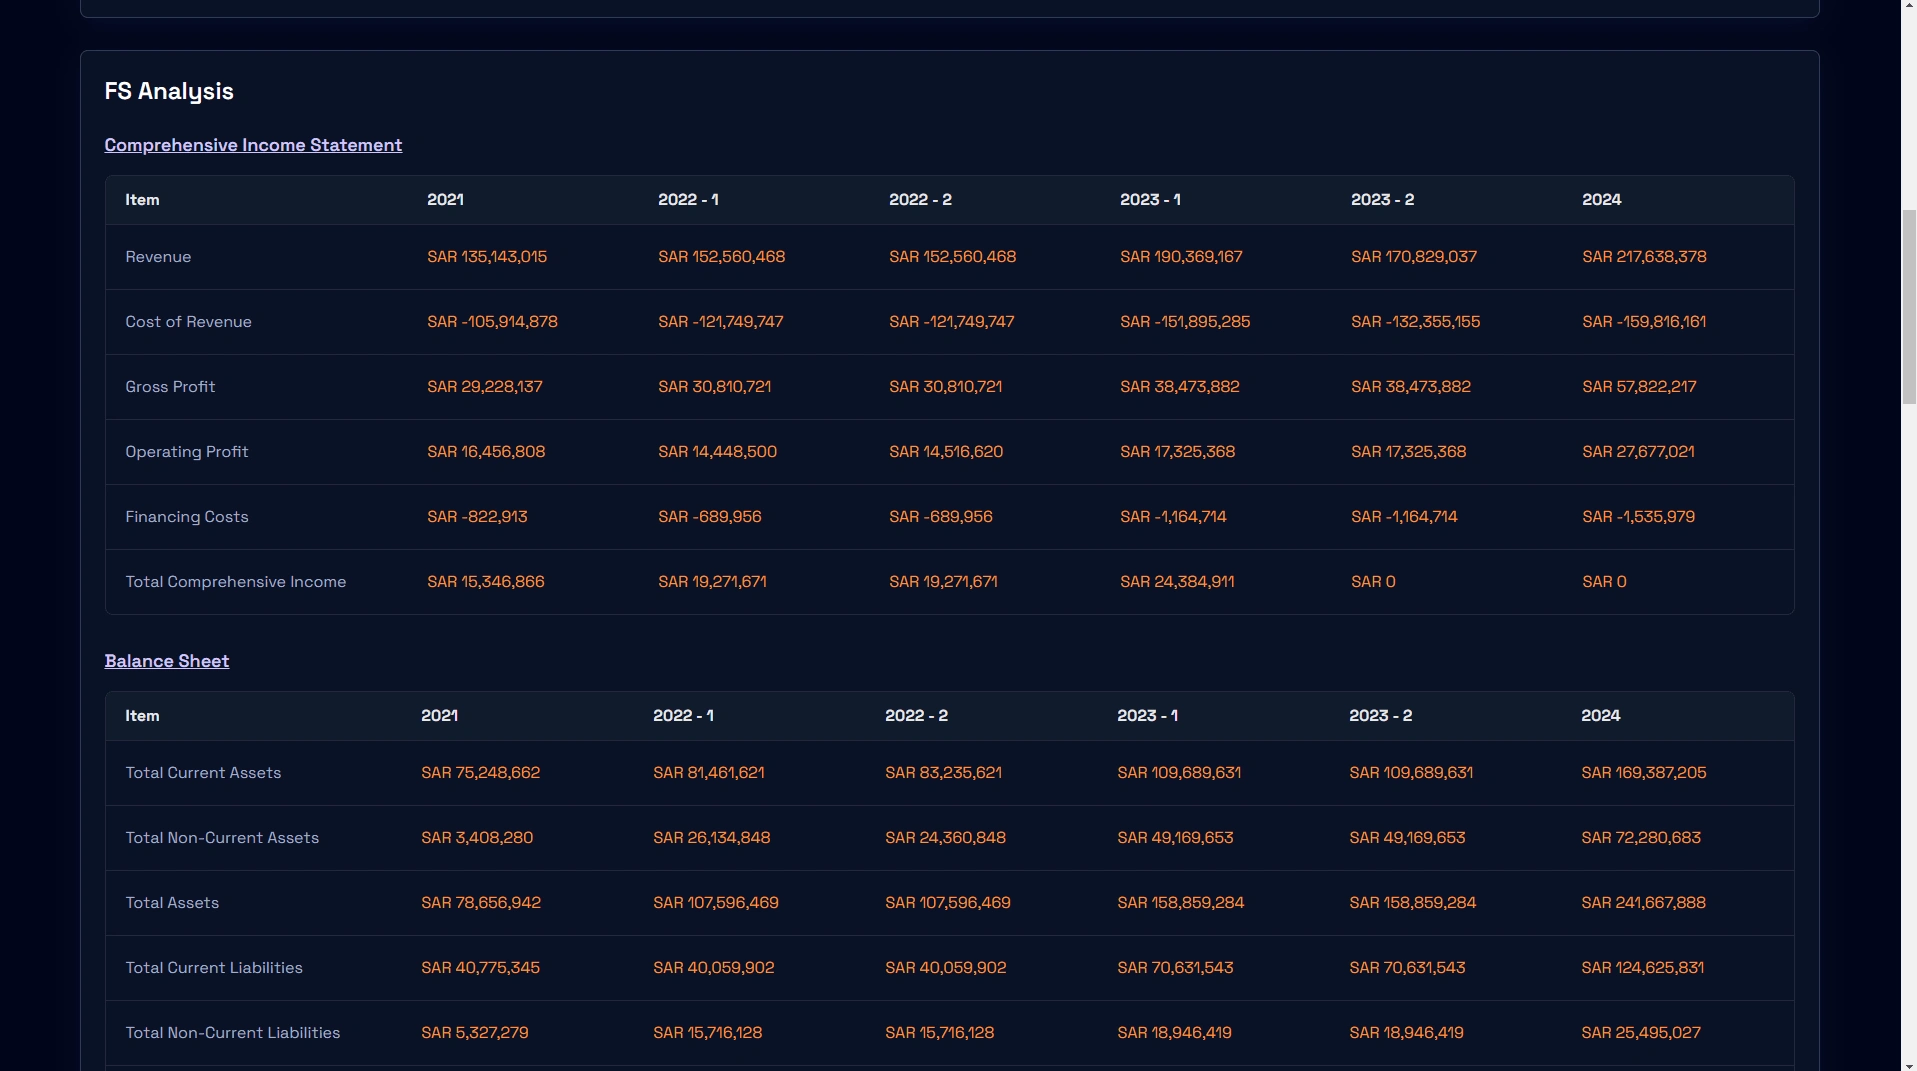Click comprehensive income value SAR 24,384,911
The image size is (1917, 1071).
[1177, 582]
